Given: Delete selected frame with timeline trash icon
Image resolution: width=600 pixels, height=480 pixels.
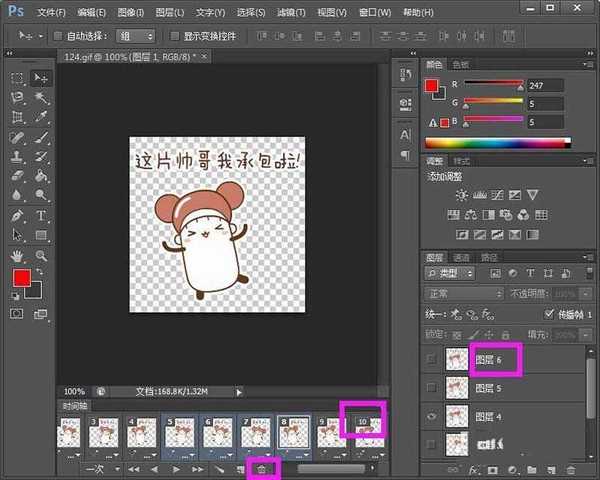Looking at the screenshot, I should pos(262,468).
